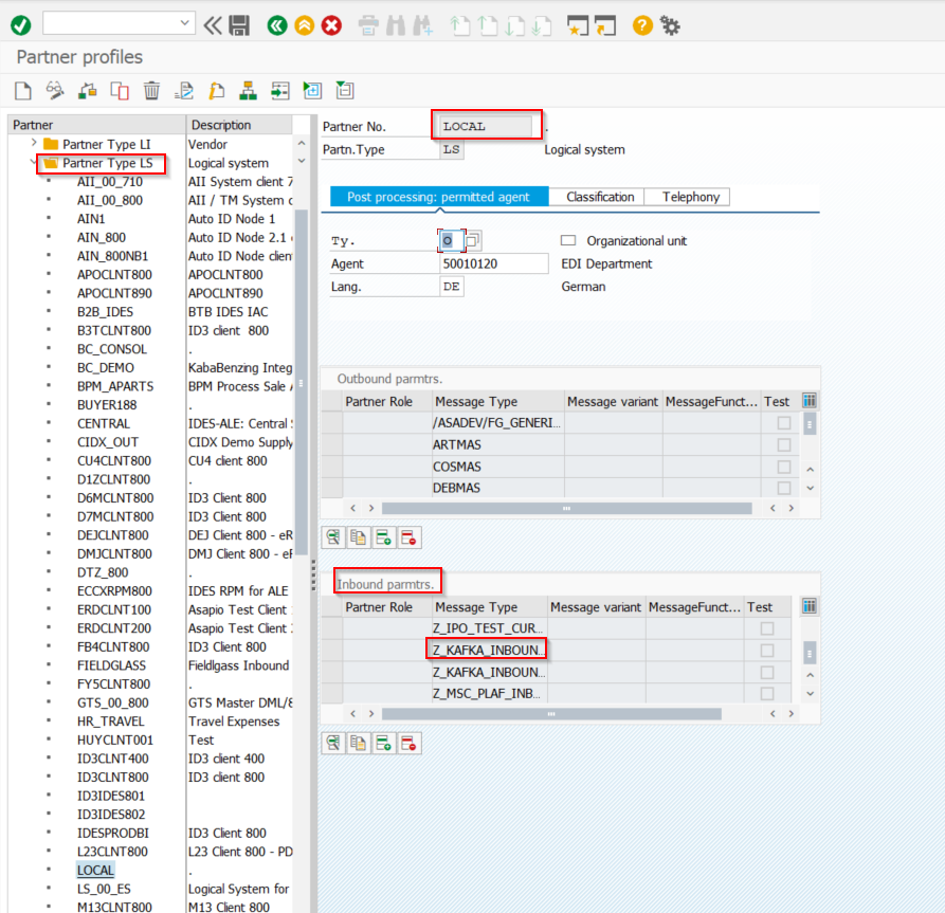Click inbound Delete parameter minus icon
Screen dimensions: 945x913
tap(409, 743)
